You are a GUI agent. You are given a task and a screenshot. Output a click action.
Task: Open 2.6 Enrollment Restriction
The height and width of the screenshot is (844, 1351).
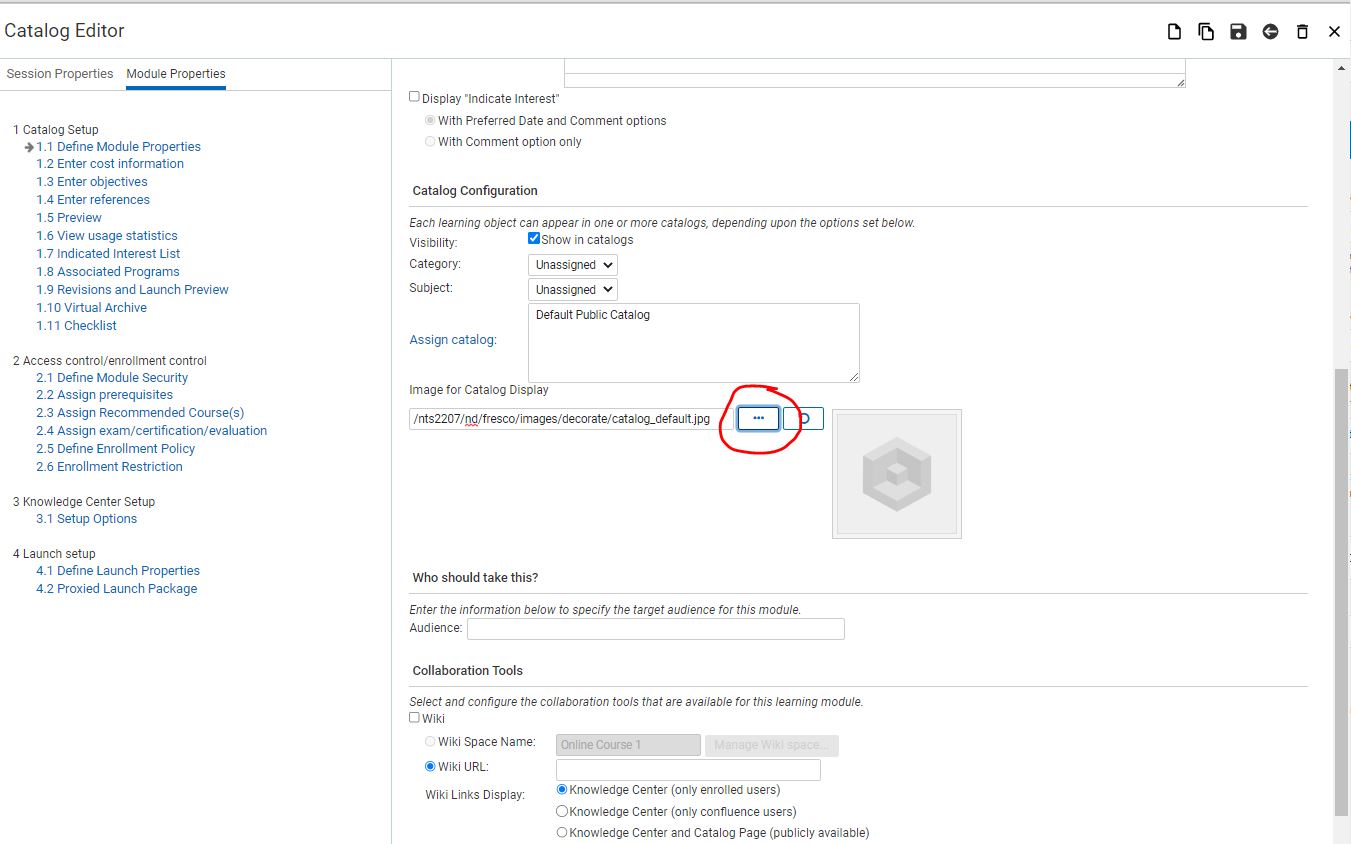(x=110, y=467)
